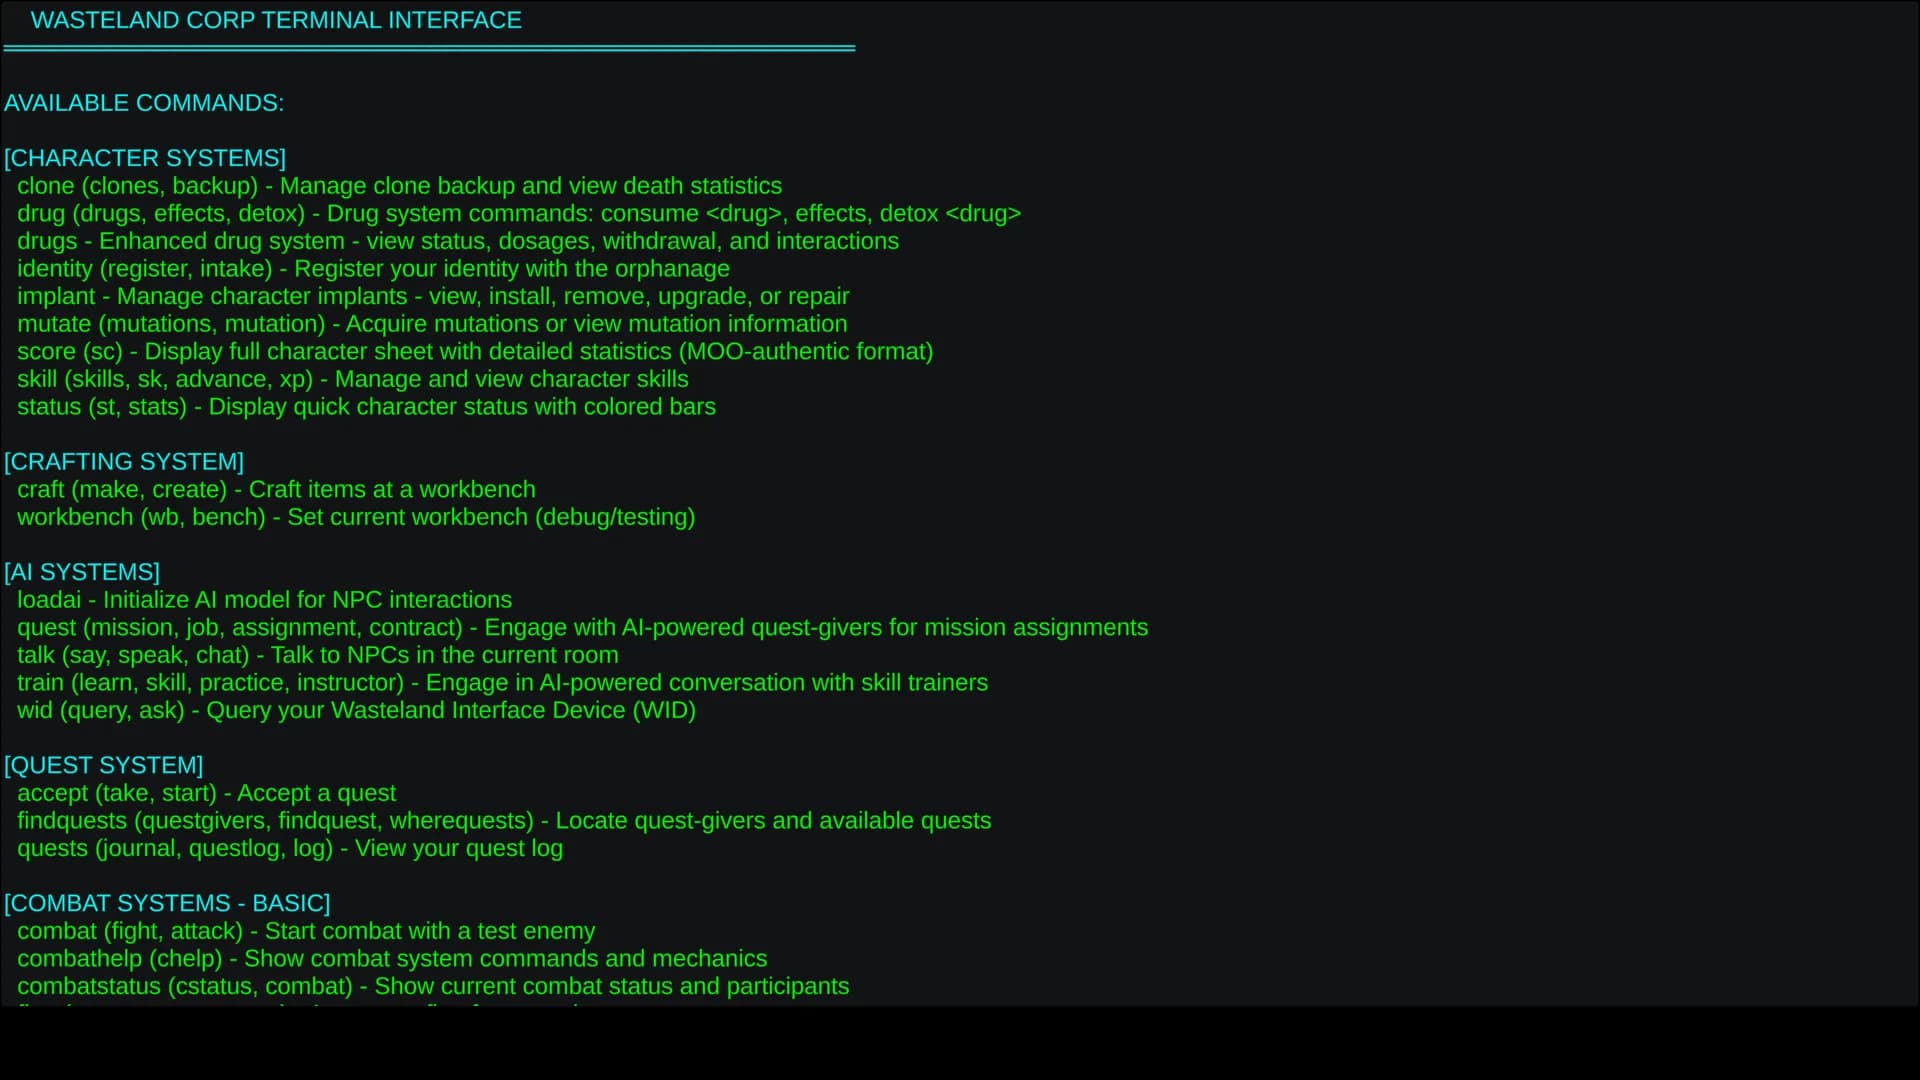
Task: Click the quests journal log command
Action: pyautogui.click(x=290, y=848)
